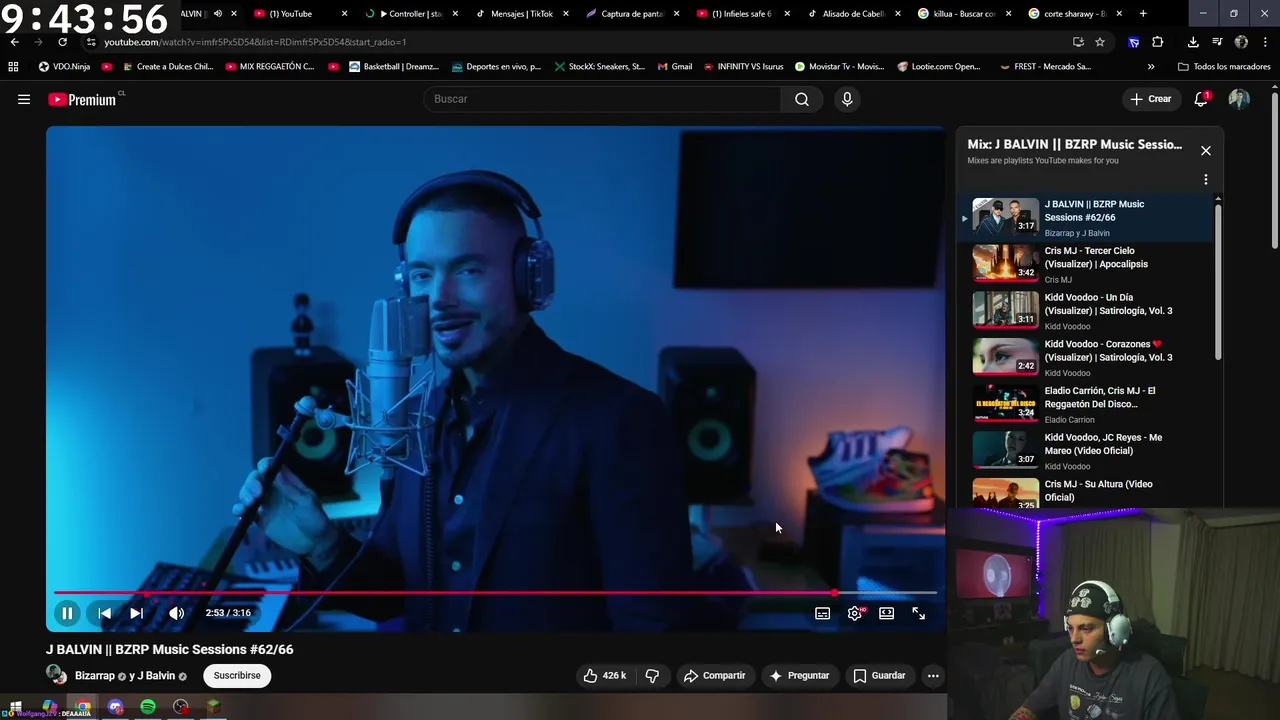The width and height of the screenshot is (1280, 720).
Task: Bookmark this page with the star
Action: click(1100, 42)
